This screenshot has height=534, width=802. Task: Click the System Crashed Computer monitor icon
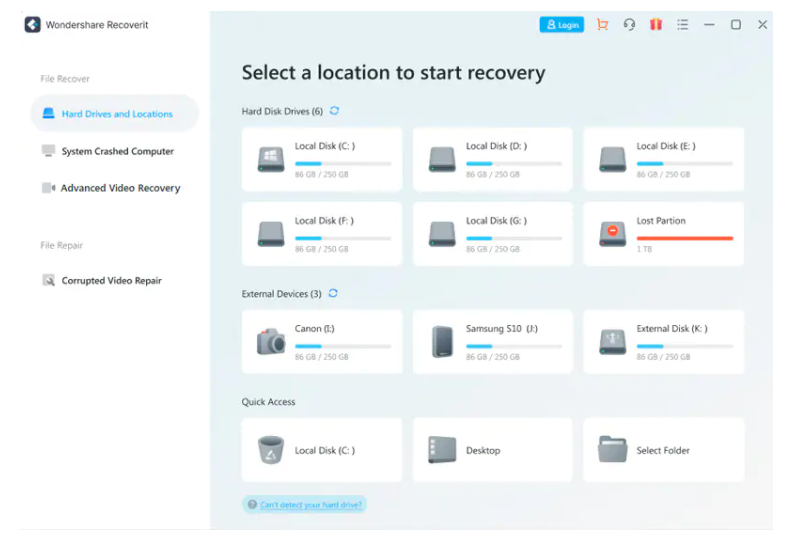49,150
